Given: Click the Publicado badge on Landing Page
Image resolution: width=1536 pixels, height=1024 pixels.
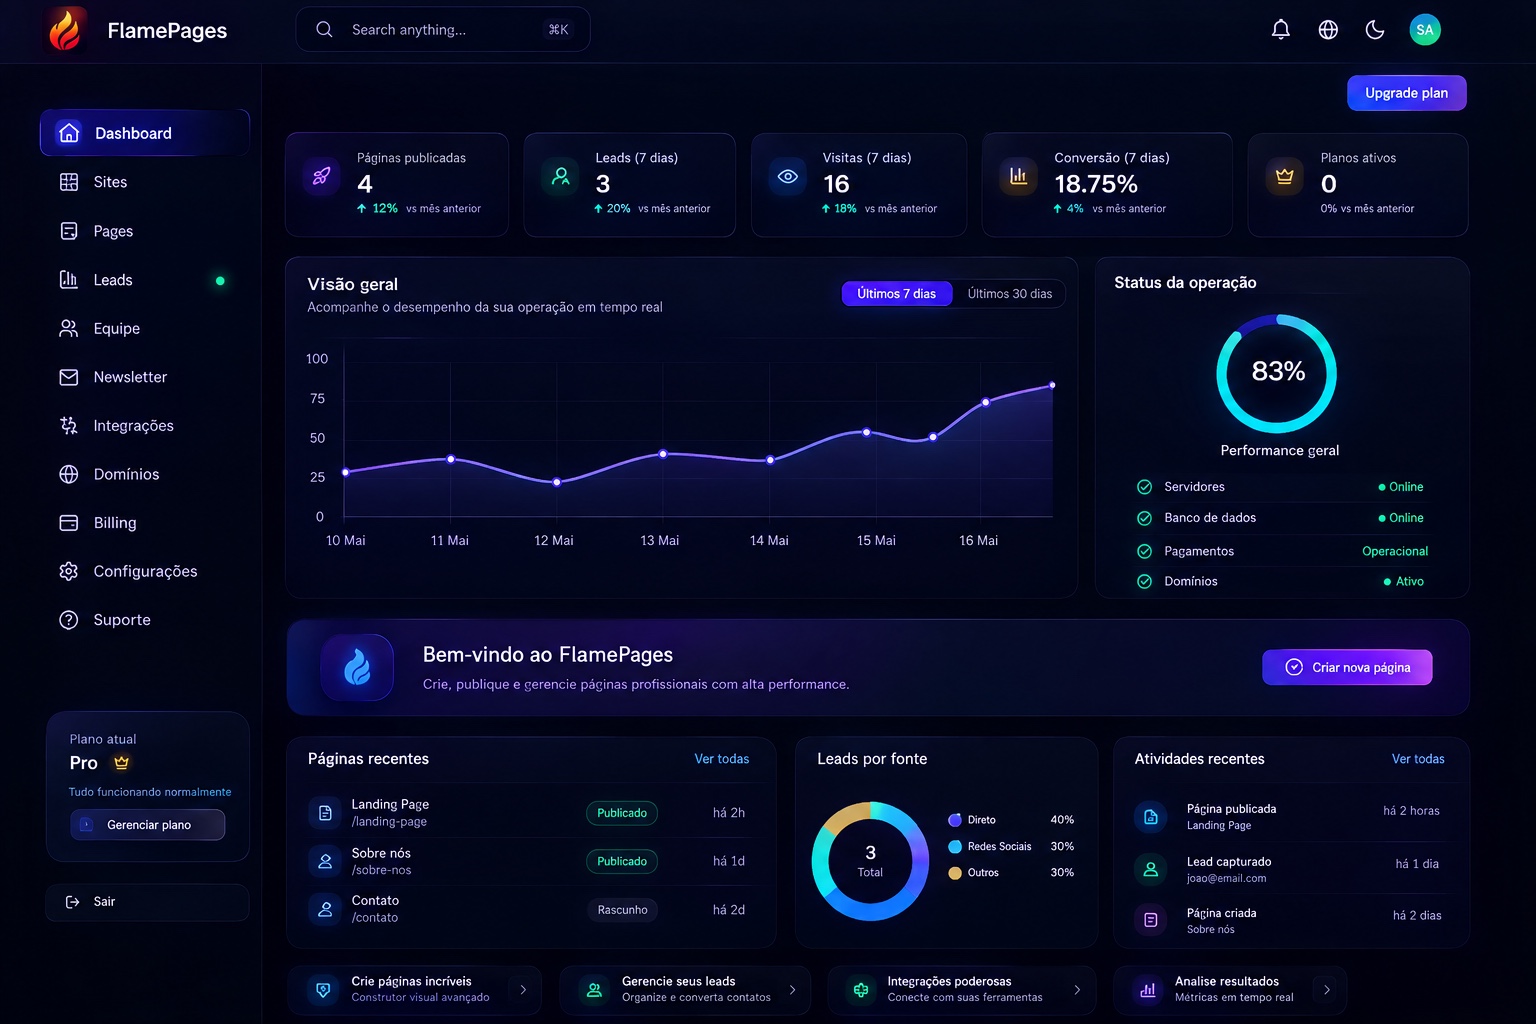Looking at the screenshot, I should tap(622, 813).
